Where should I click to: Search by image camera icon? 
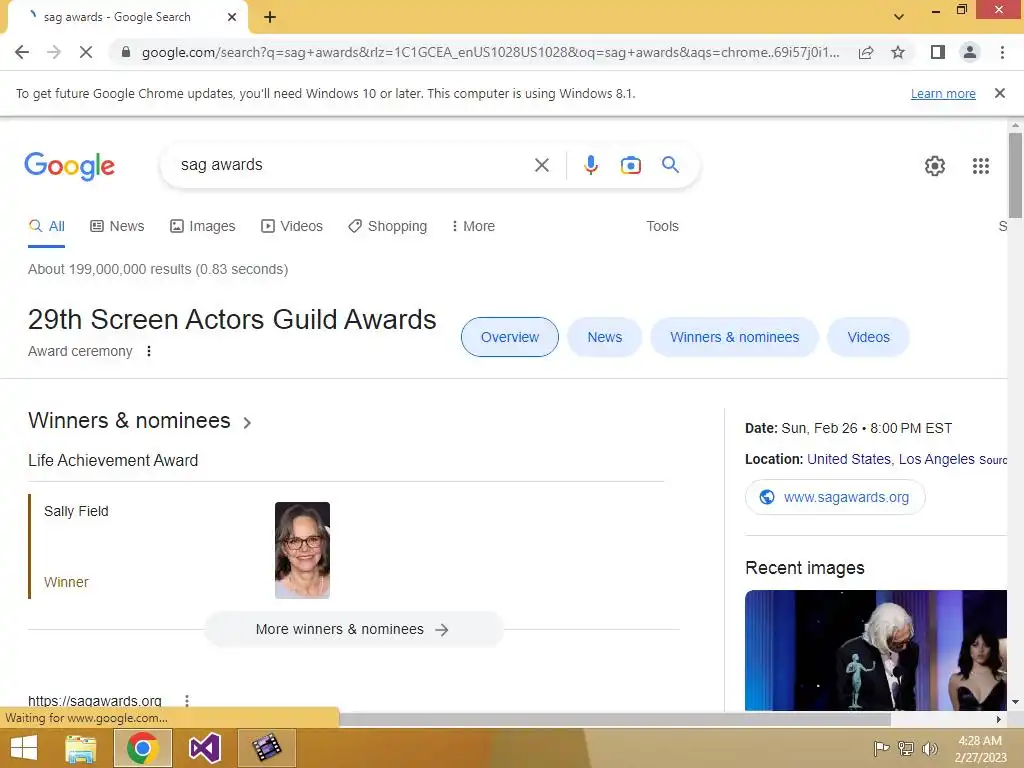click(x=630, y=165)
